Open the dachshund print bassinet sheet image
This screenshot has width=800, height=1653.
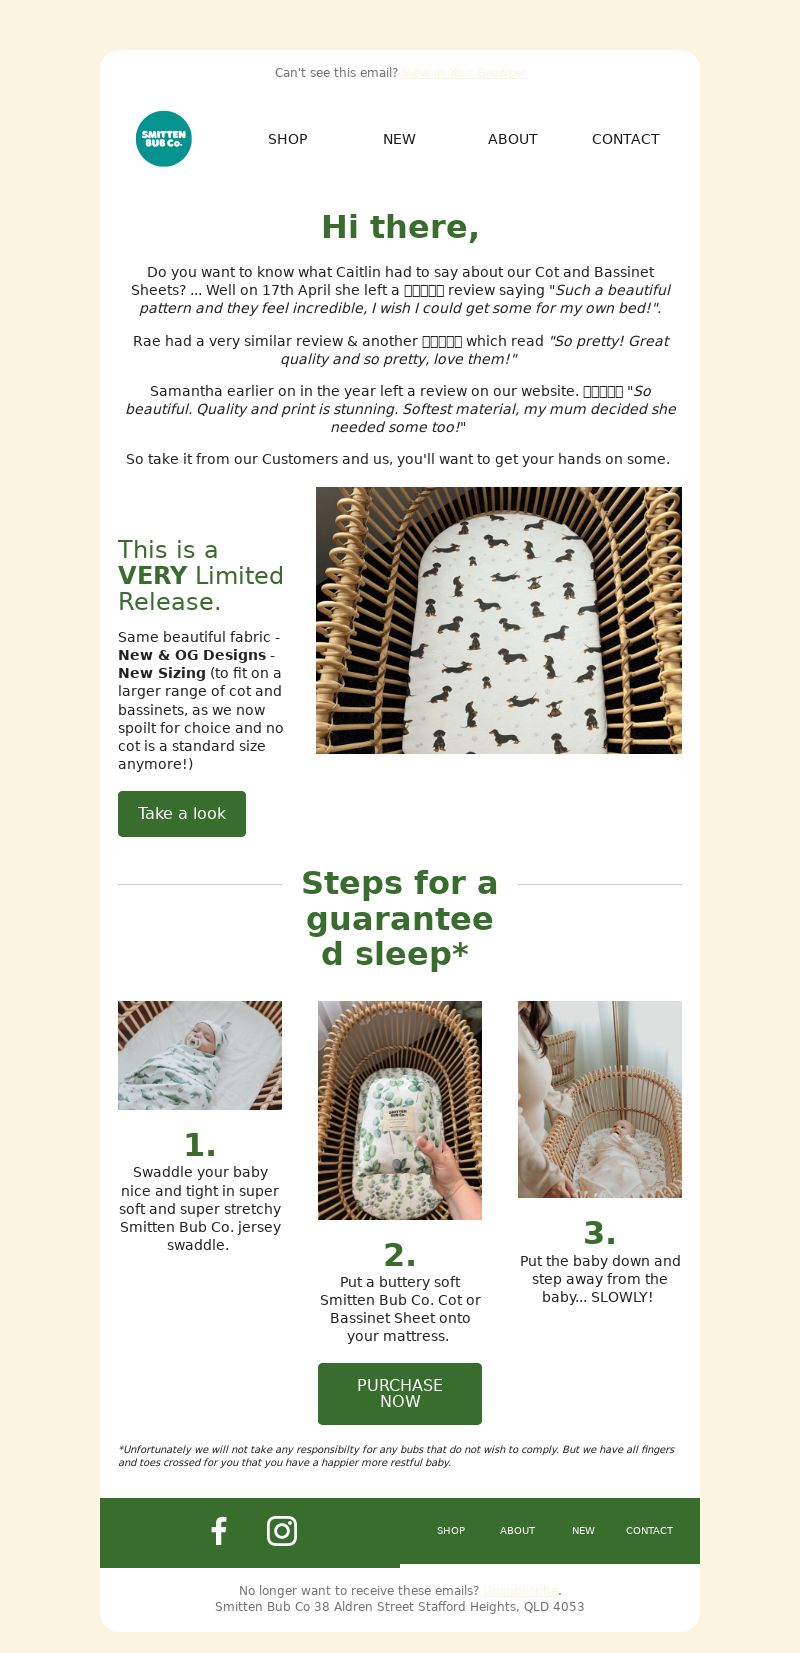[499, 620]
